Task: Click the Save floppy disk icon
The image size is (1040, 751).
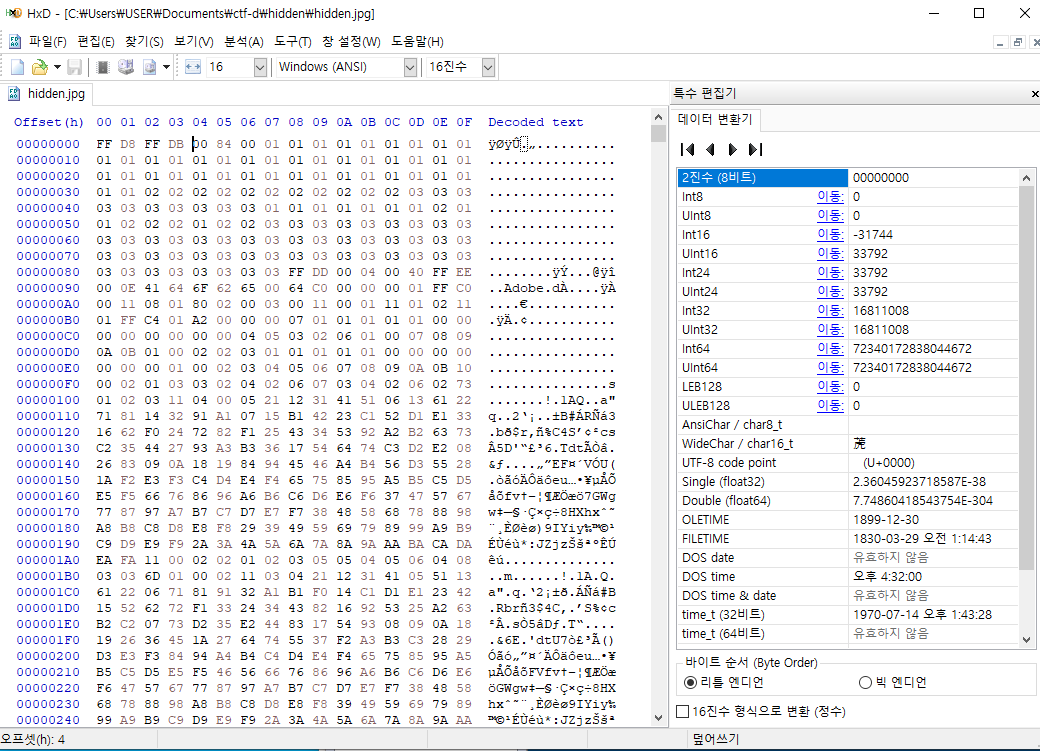Action: pyautogui.click(x=74, y=67)
